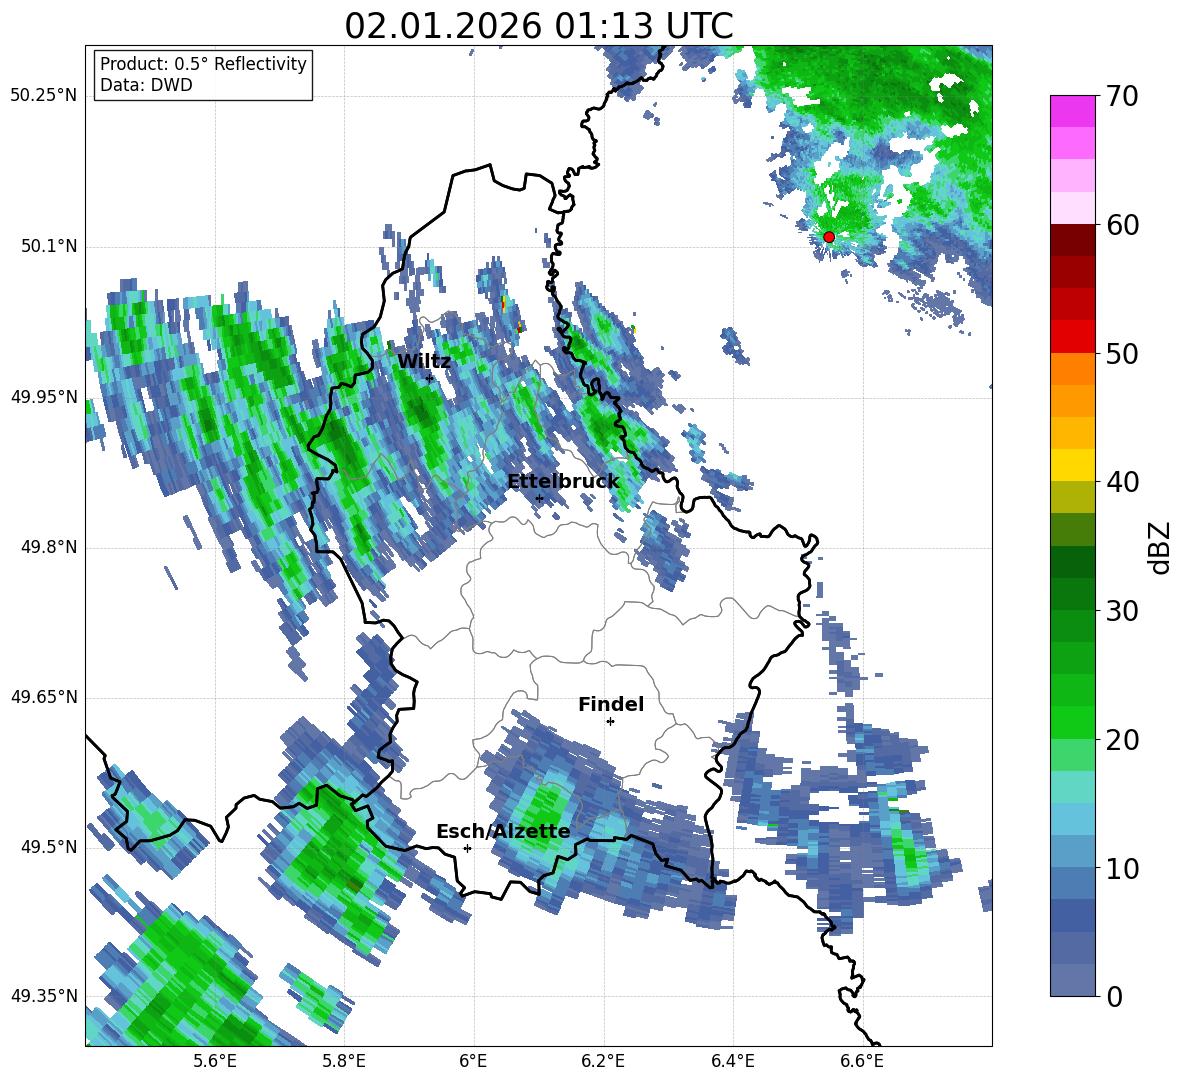Click the dBZ colorbar axis label

[x=1161, y=547]
